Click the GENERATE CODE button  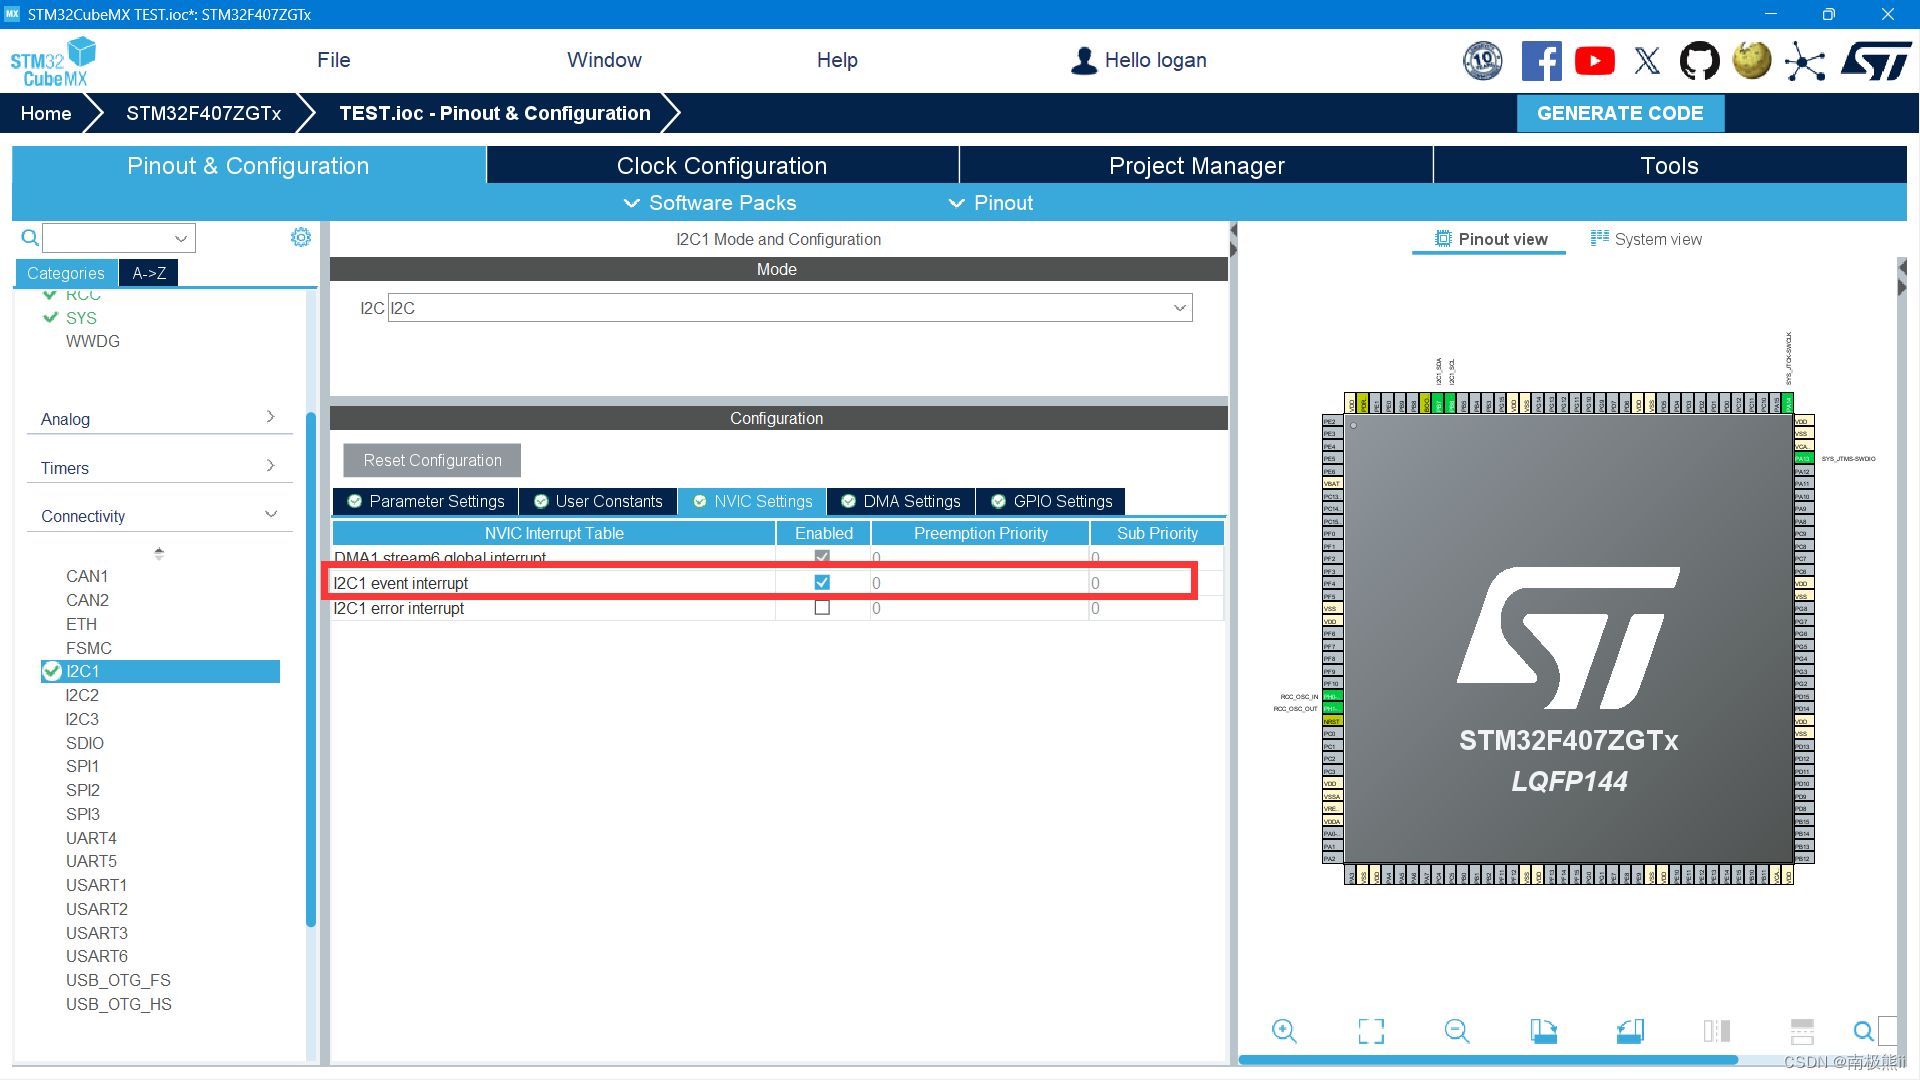(1619, 113)
